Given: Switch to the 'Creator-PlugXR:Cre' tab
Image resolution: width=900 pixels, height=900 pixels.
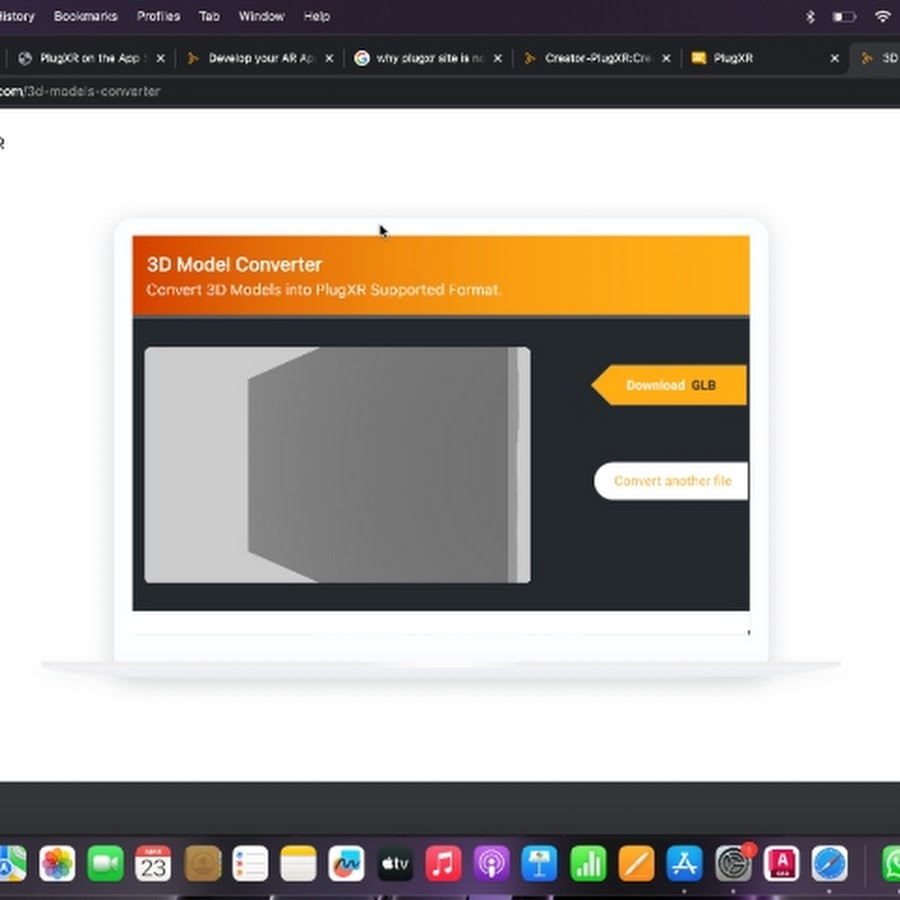Looking at the screenshot, I should pyautogui.click(x=597, y=58).
